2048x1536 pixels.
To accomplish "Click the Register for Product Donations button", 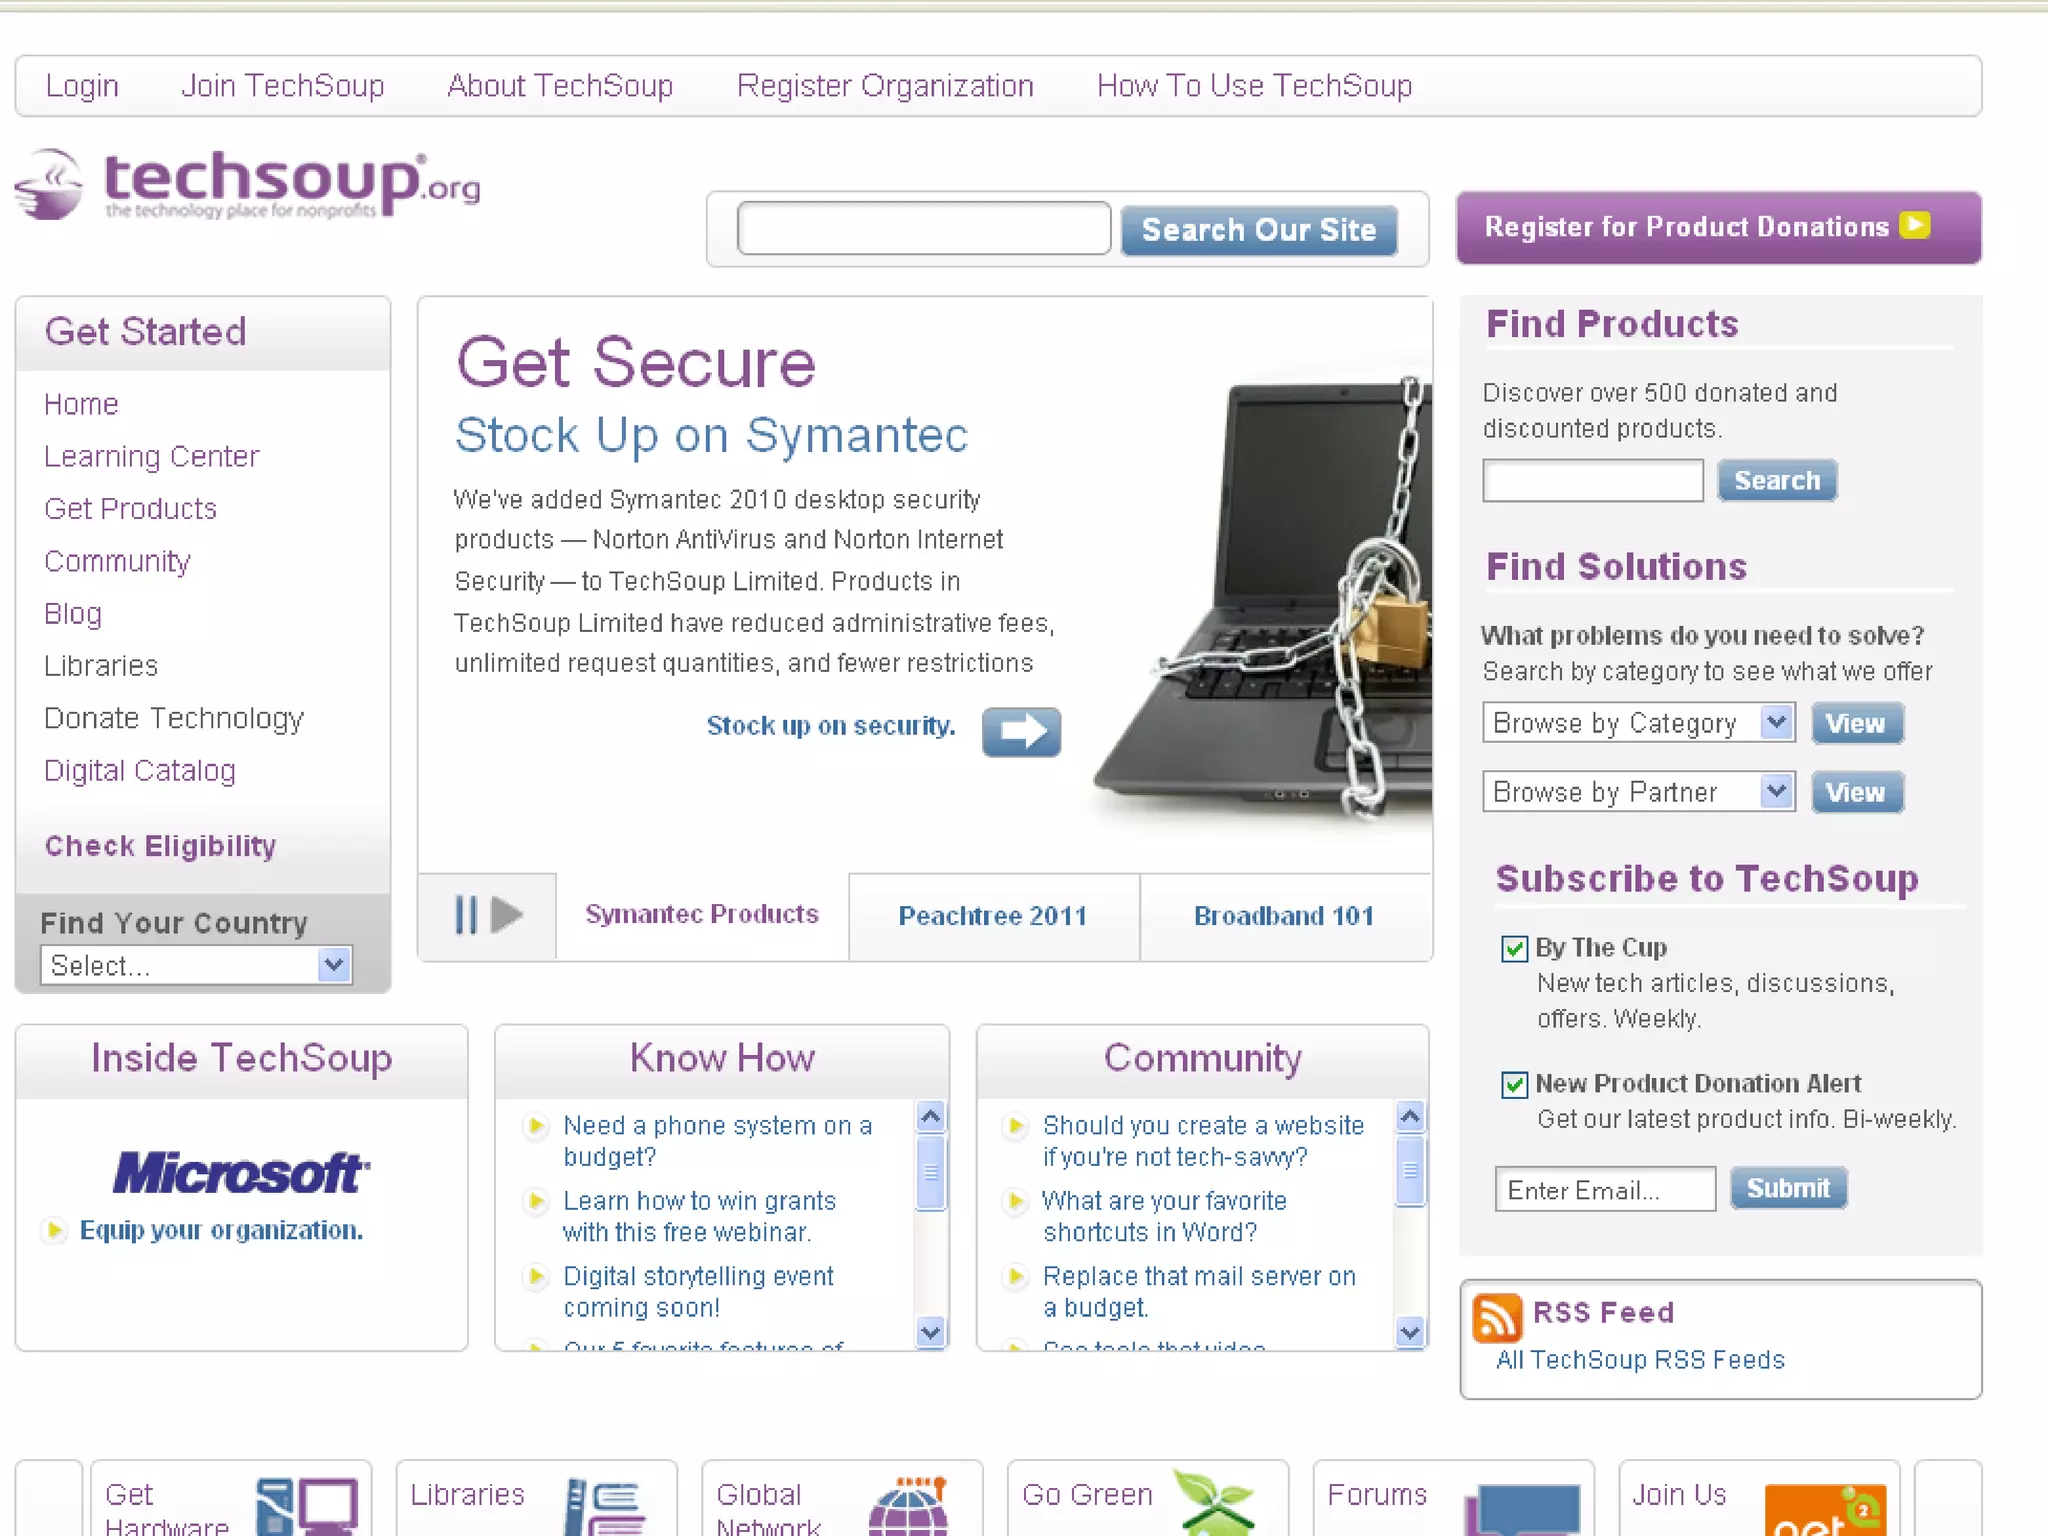I will (x=1718, y=227).
